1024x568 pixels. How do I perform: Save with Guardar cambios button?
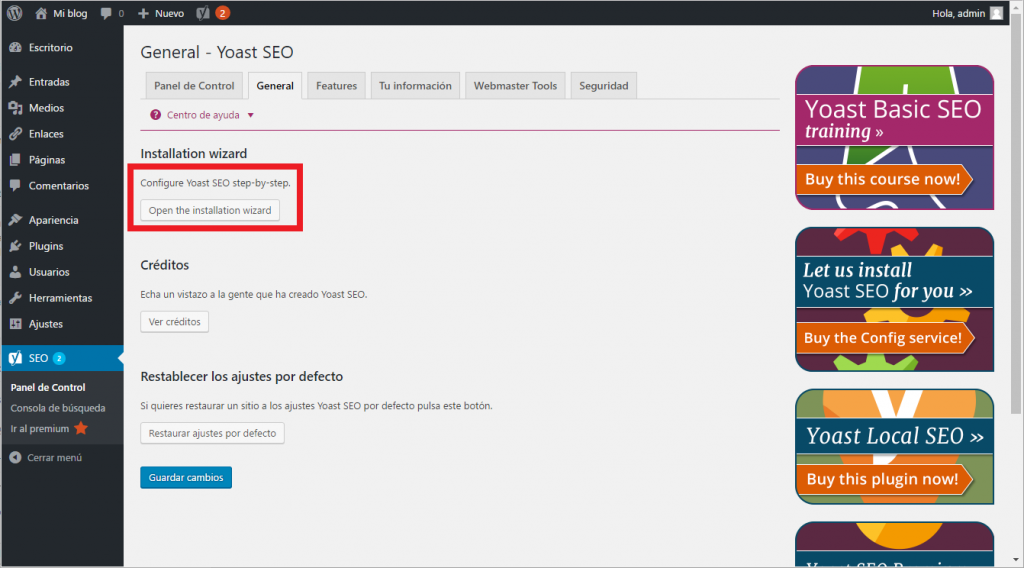click(186, 477)
